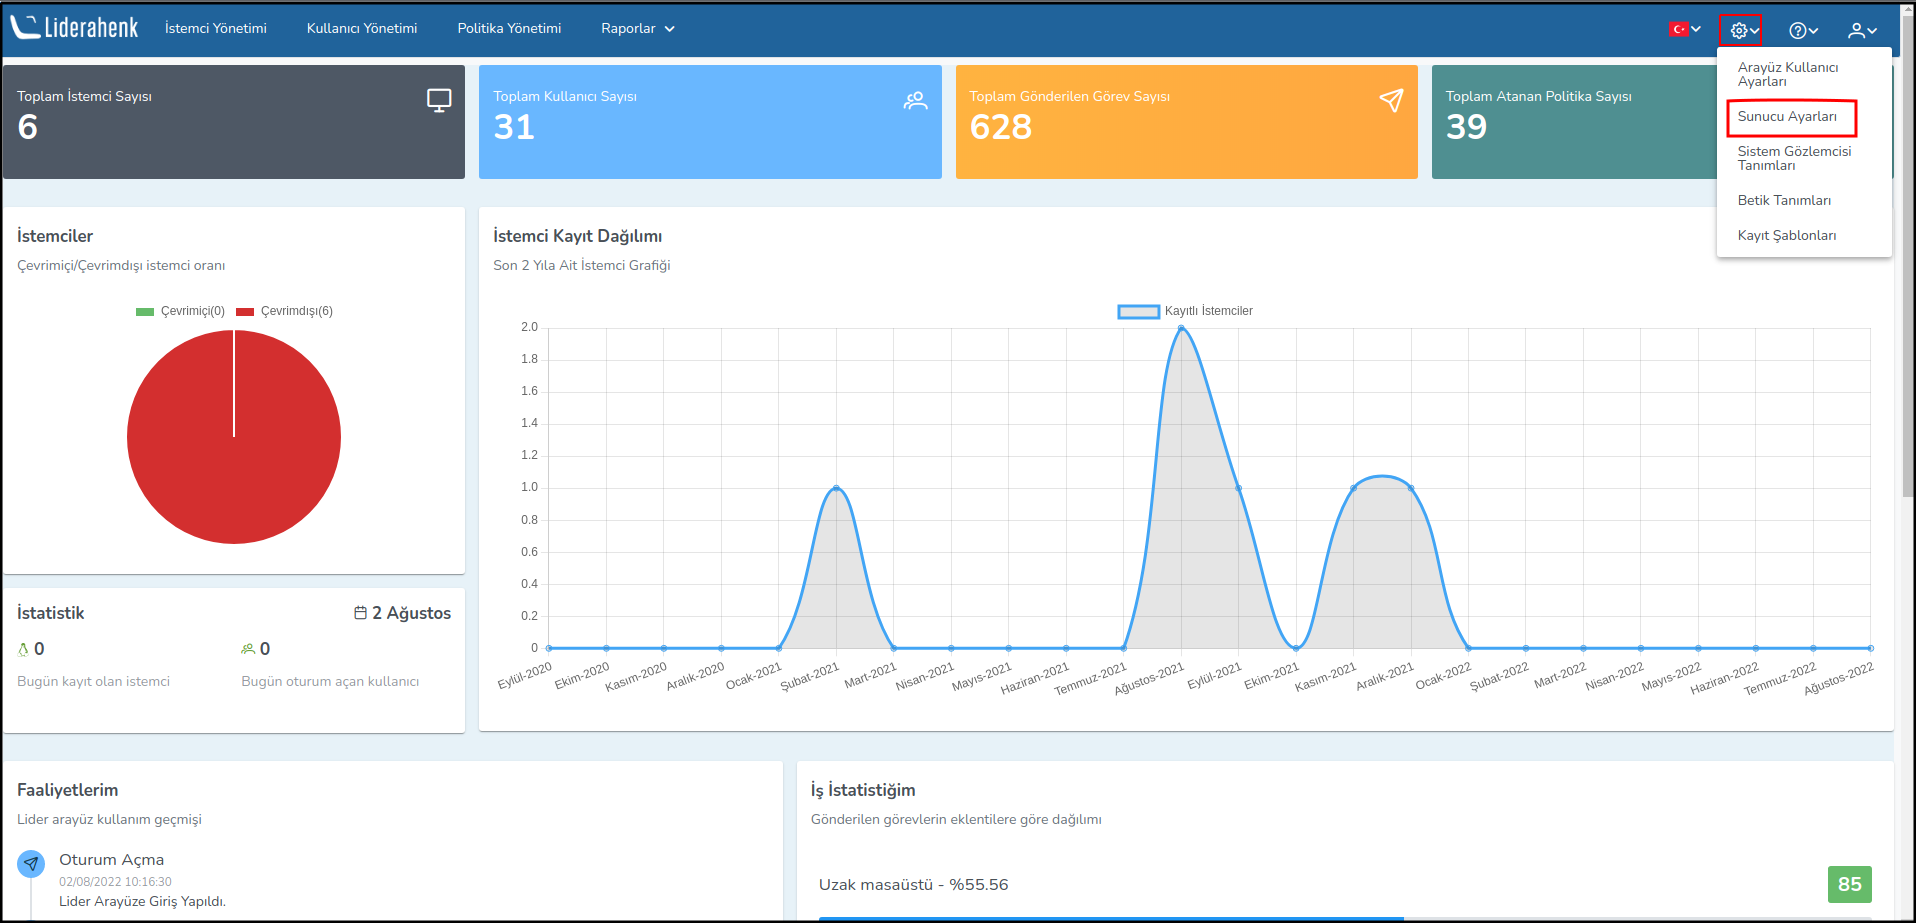The height and width of the screenshot is (923, 1916).
Task: Click the red offline pie chart slice
Action: pos(234,470)
